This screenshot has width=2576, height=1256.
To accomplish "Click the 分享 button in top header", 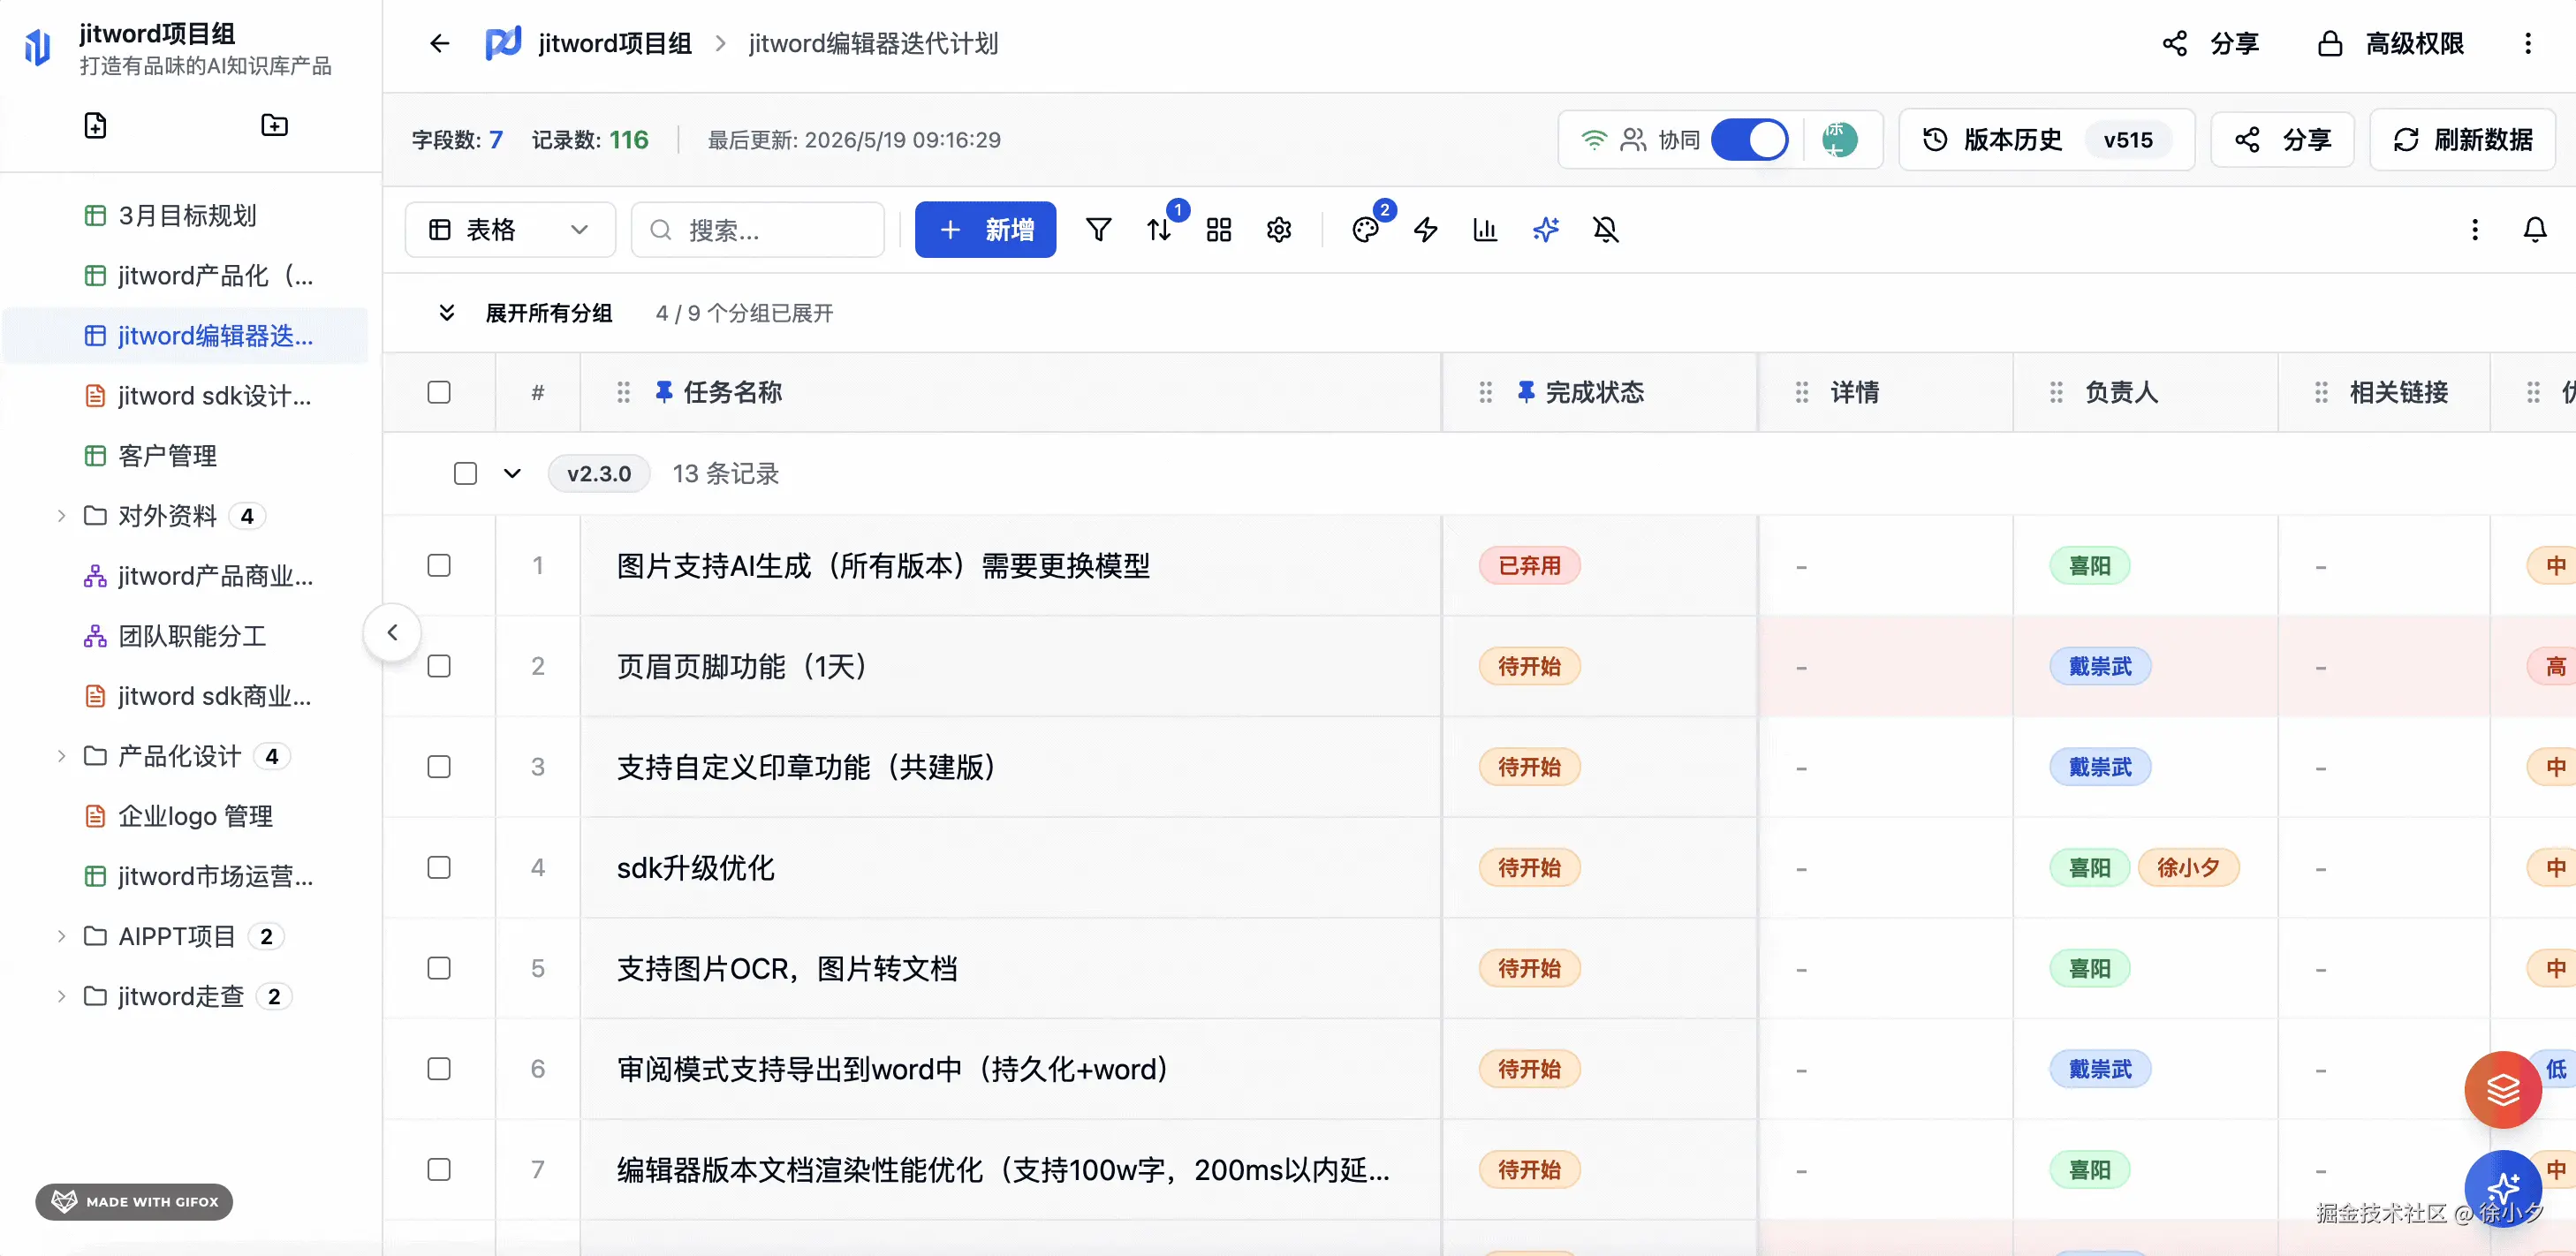I will click(2210, 43).
